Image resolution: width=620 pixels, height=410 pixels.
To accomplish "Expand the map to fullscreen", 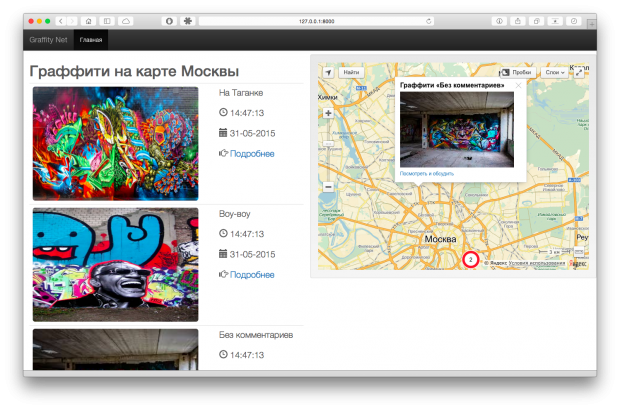I will [579, 73].
